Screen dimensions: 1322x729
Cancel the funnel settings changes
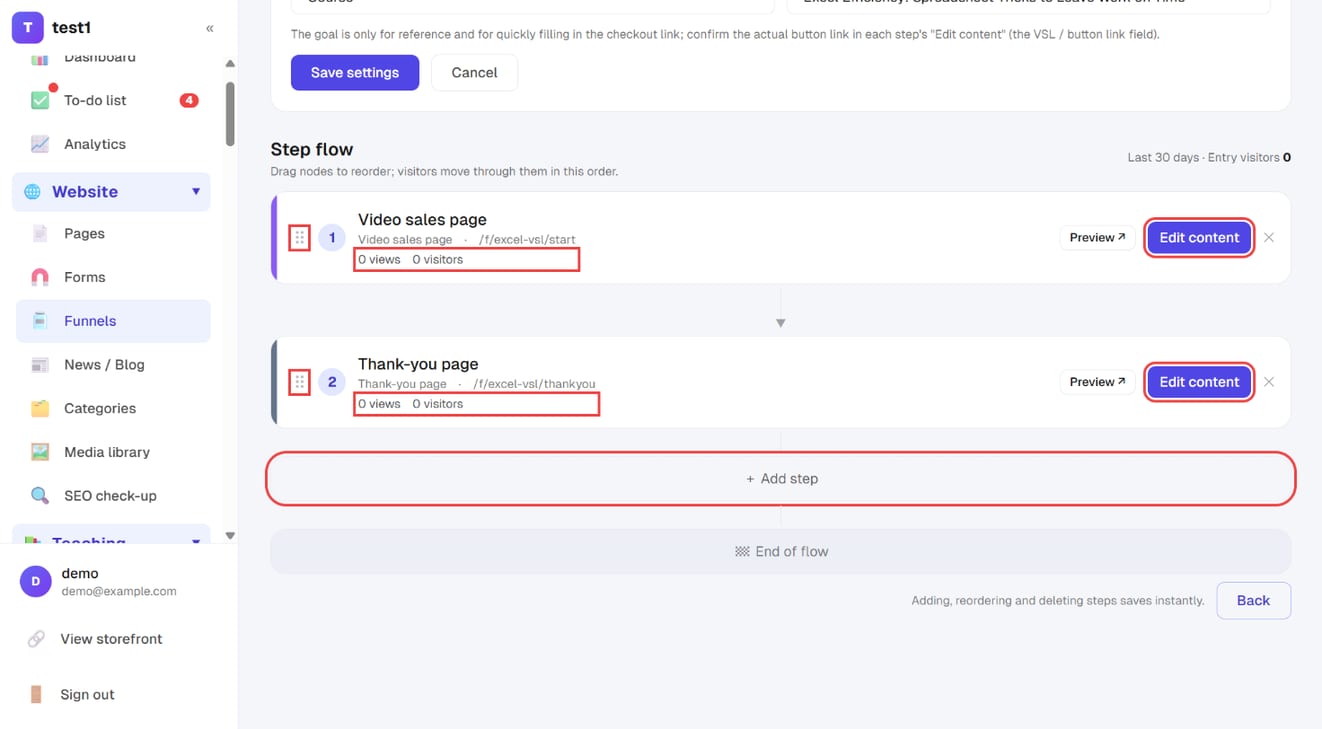(x=474, y=73)
